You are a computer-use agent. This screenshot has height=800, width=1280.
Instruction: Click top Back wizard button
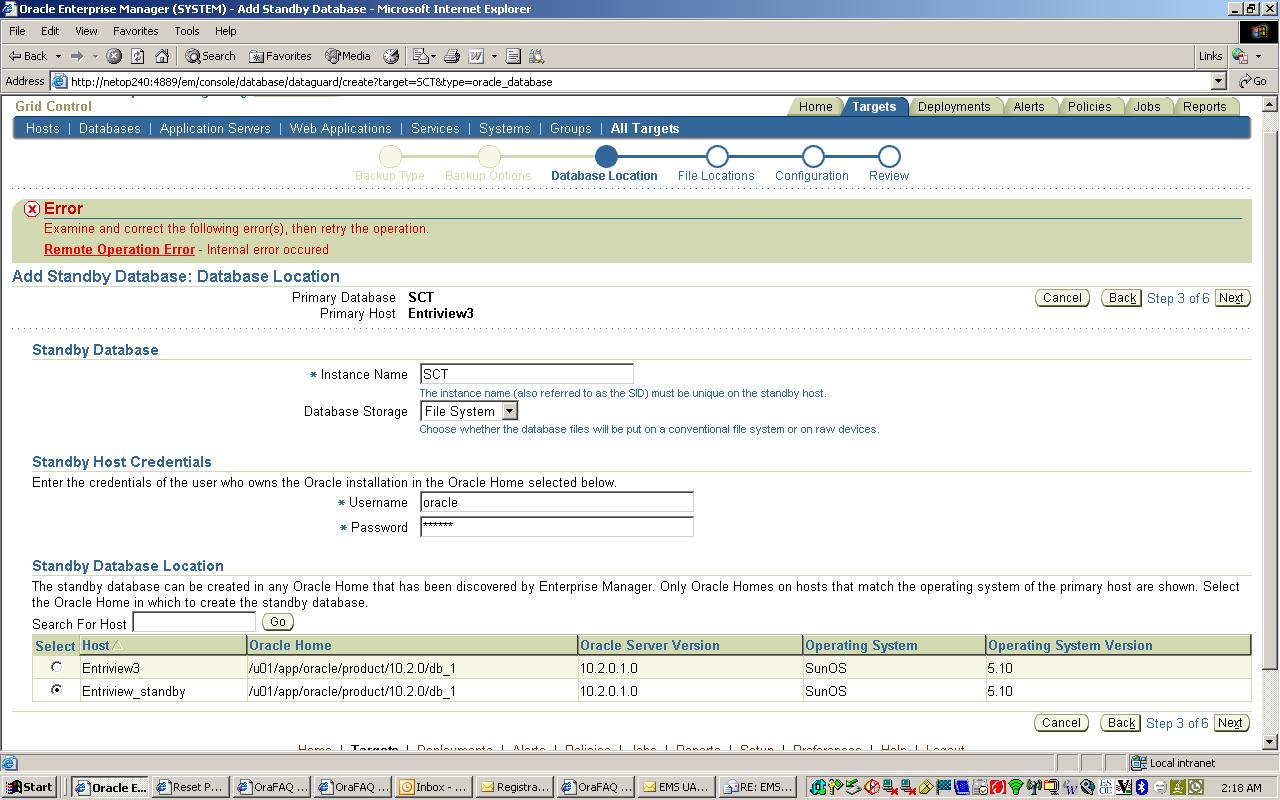(1122, 298)
